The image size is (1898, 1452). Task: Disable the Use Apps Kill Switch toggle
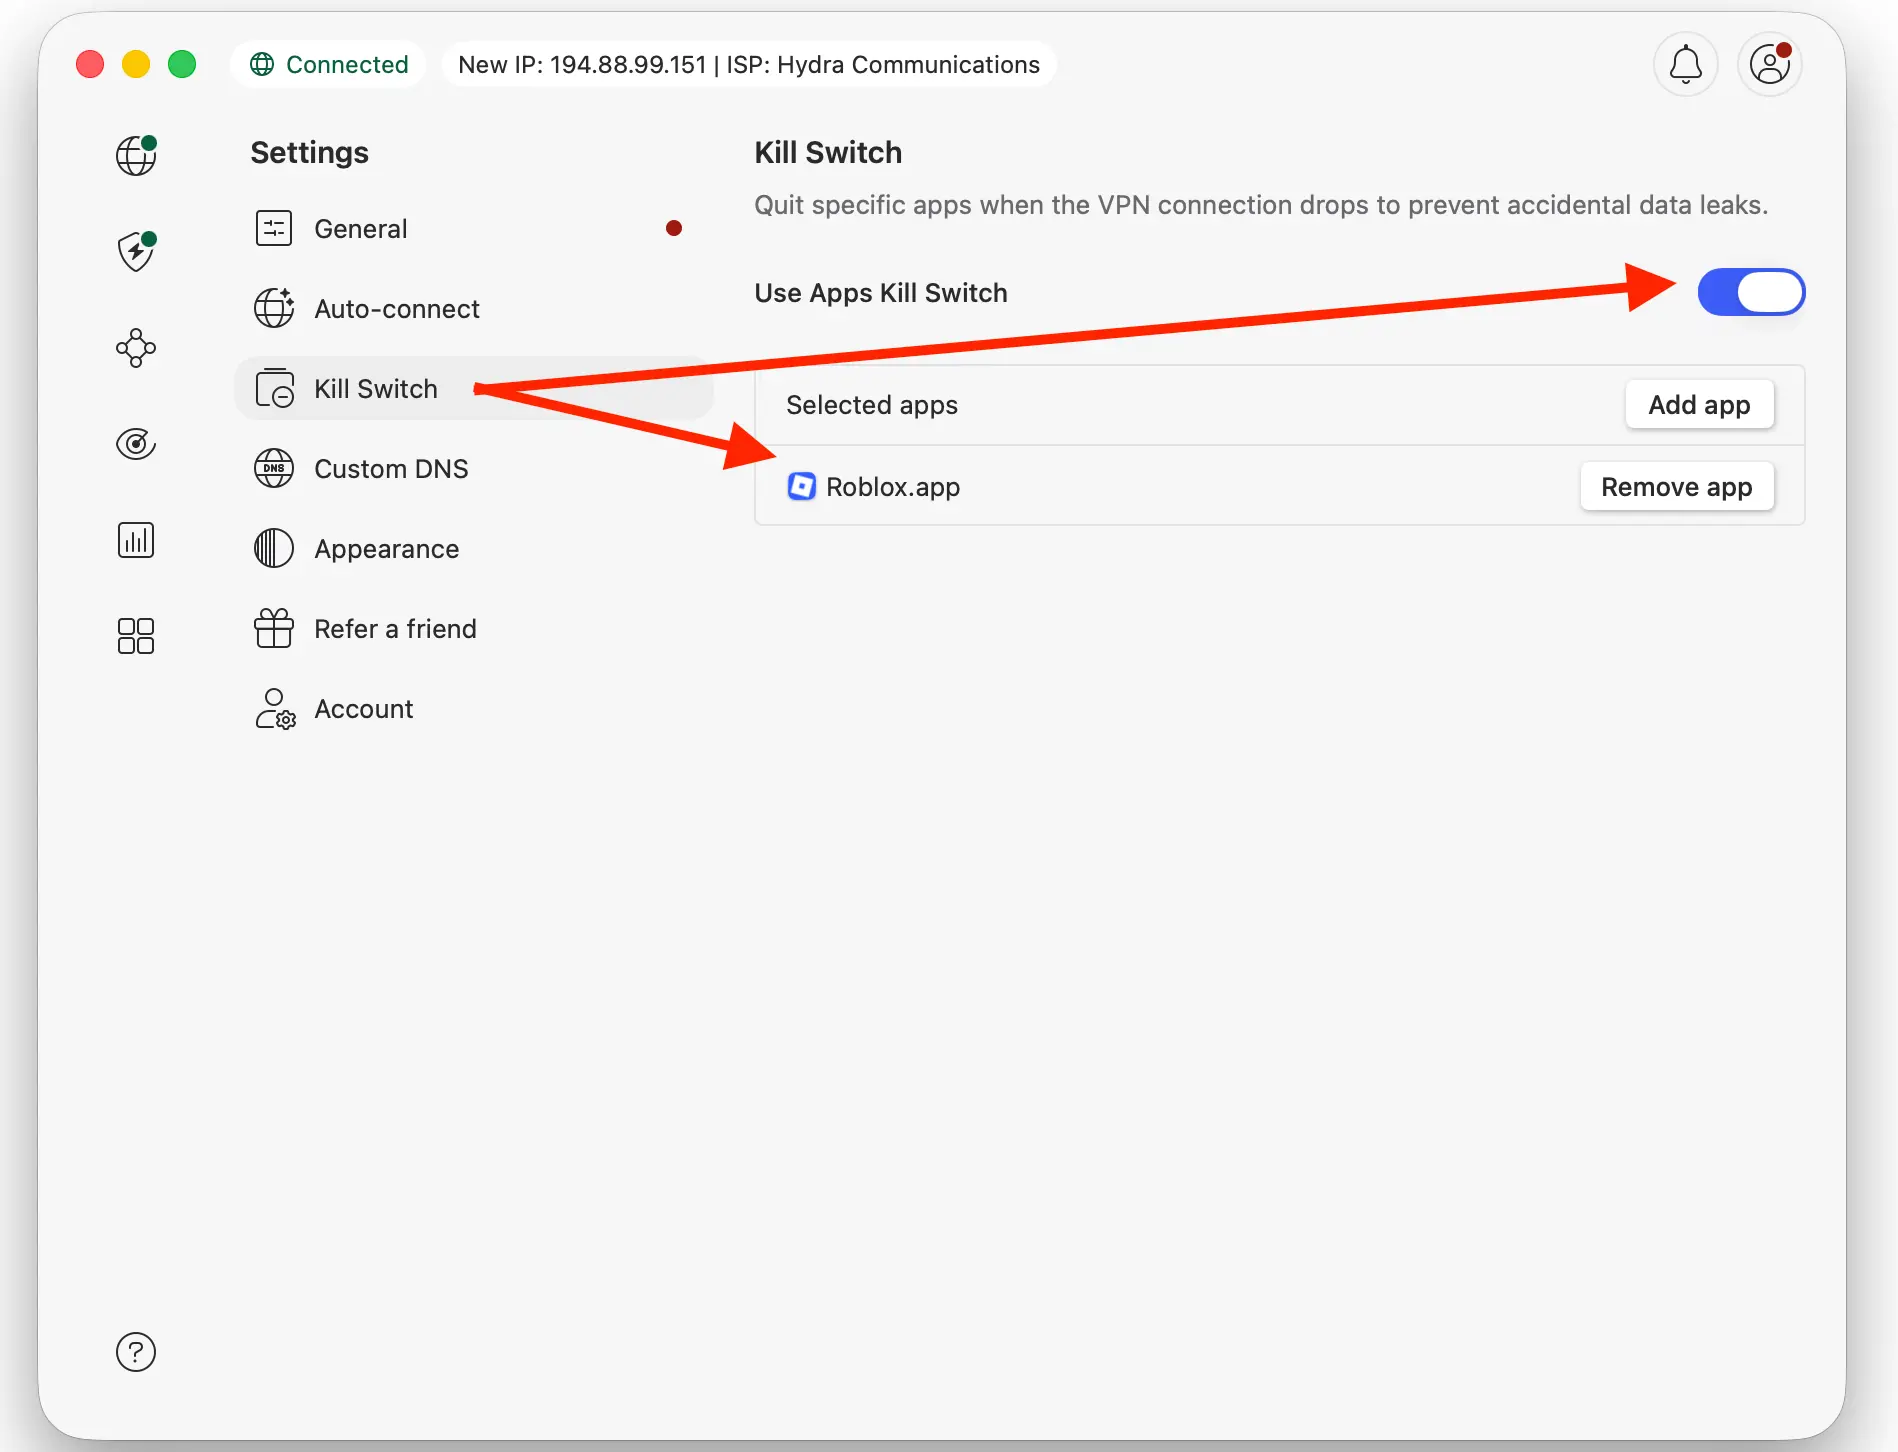click(1750, 293)
